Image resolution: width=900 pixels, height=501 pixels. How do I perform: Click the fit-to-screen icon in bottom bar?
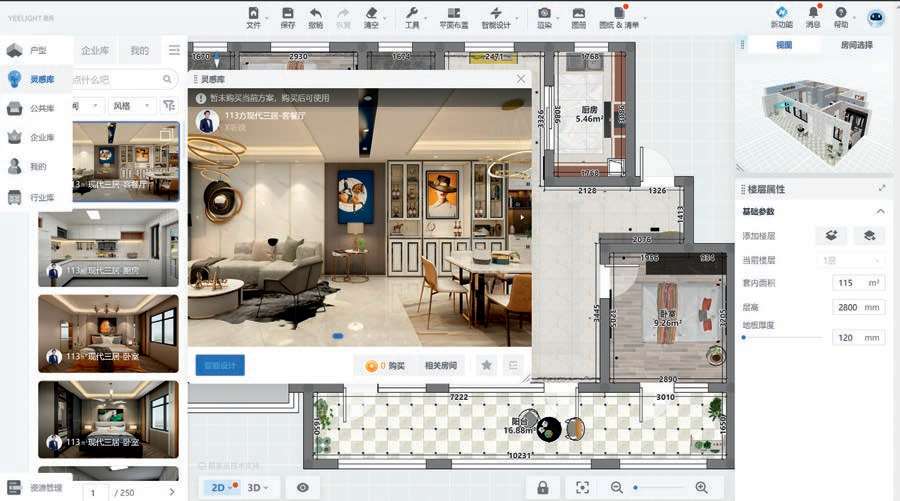(x=582, y=487)
